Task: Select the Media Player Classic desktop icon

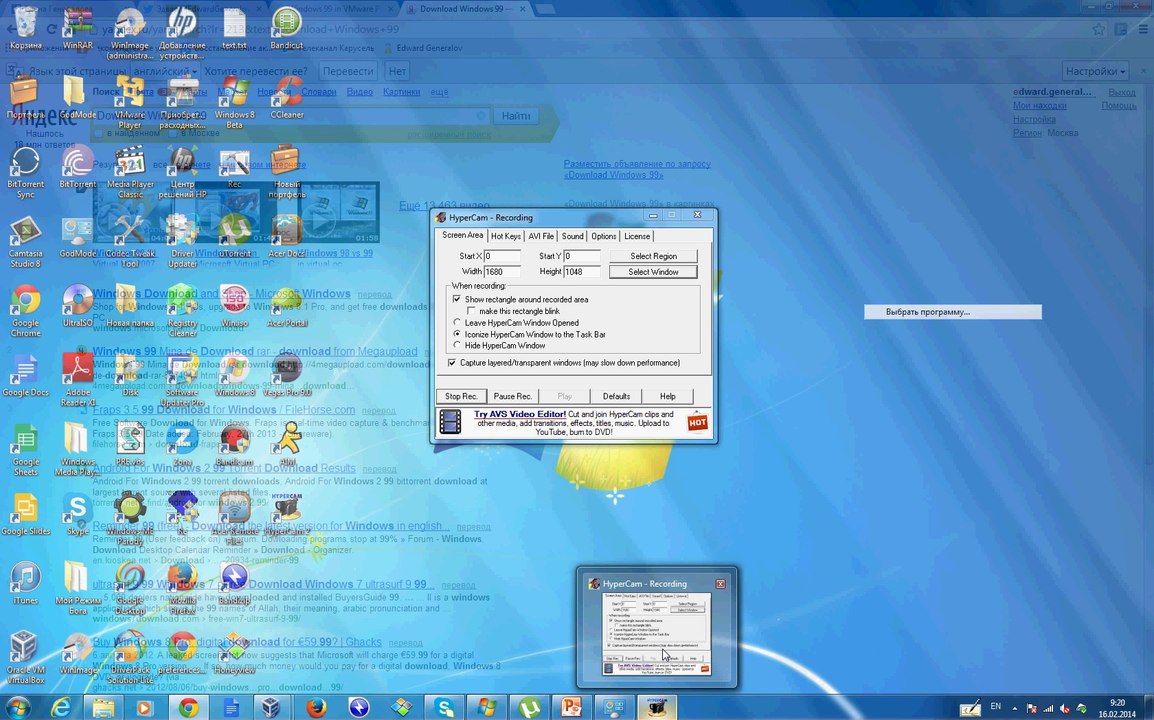Action: click(130, 171)
